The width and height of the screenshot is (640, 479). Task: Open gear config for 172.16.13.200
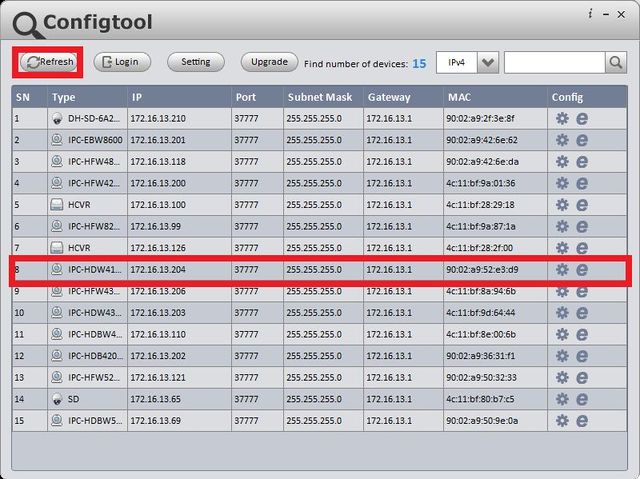coord(562,183)
